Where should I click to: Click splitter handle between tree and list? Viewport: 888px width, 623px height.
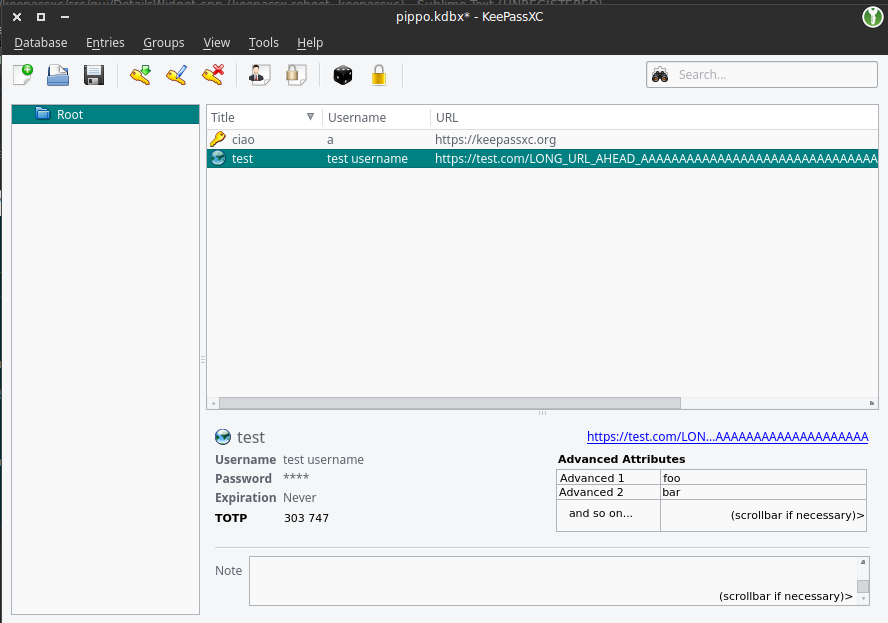tap(203, 359)
